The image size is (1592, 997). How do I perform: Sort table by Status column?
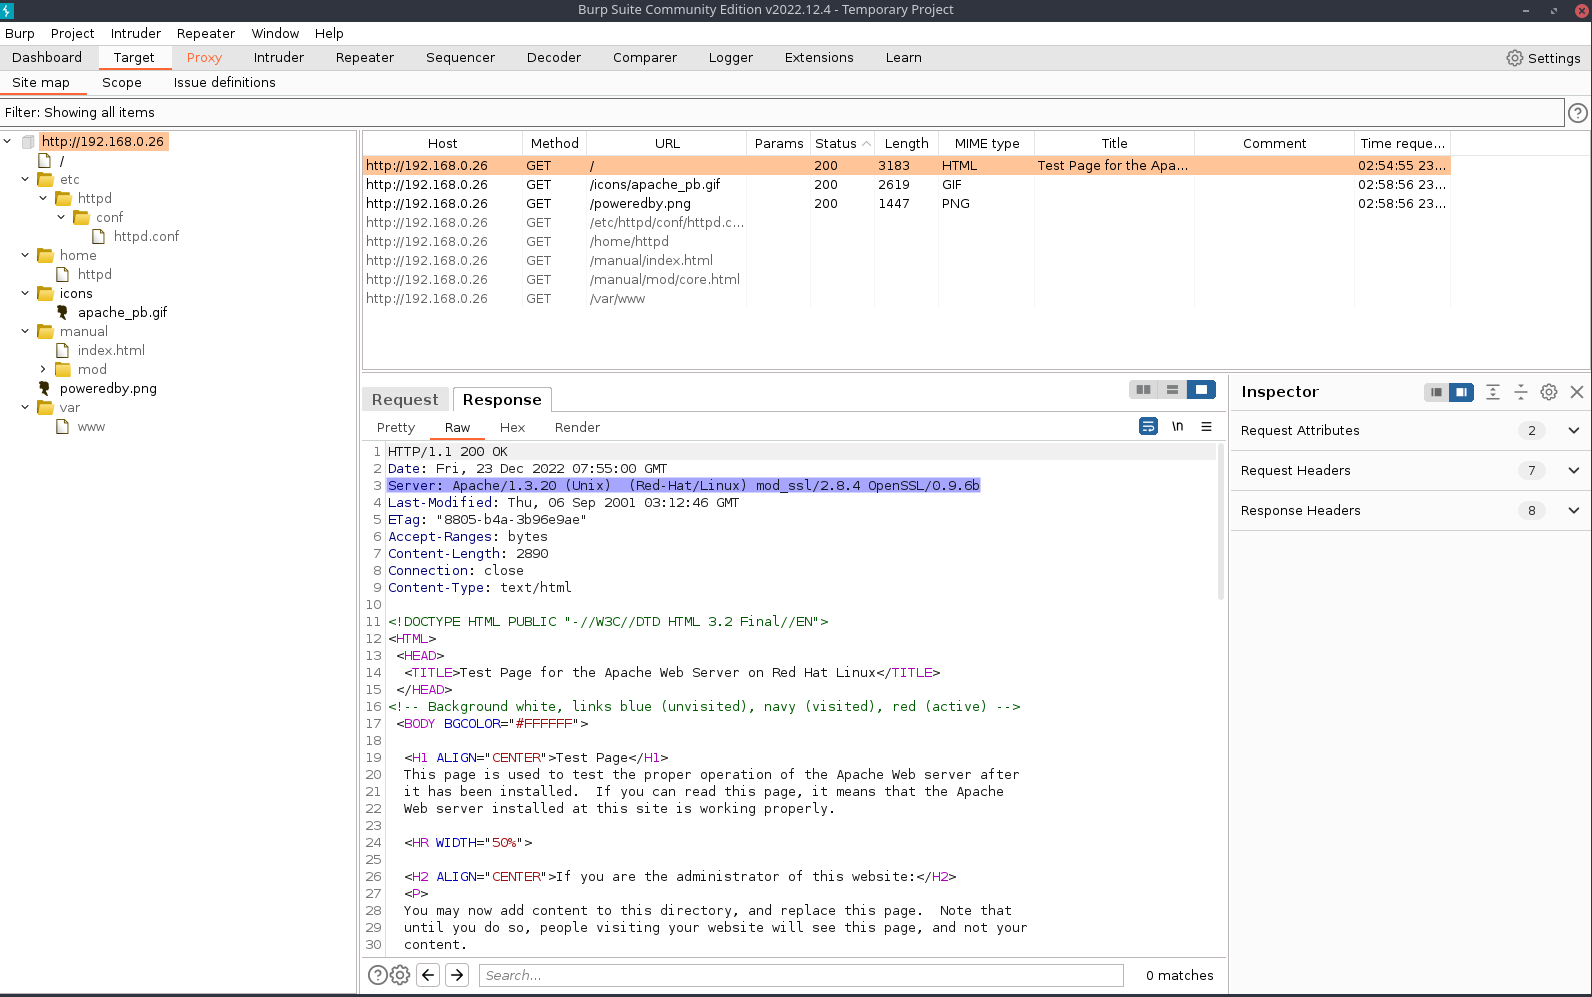tap(842, 143)
